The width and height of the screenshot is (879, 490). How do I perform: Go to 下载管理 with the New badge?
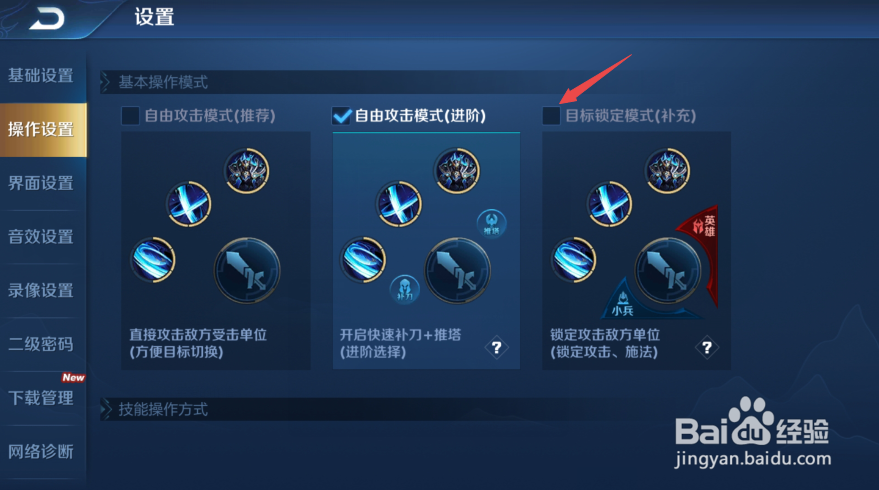(41, 398)
